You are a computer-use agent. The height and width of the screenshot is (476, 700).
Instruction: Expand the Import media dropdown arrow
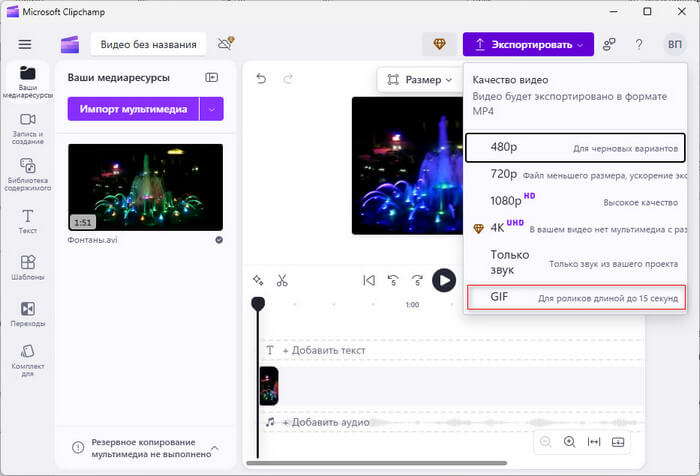211,109
